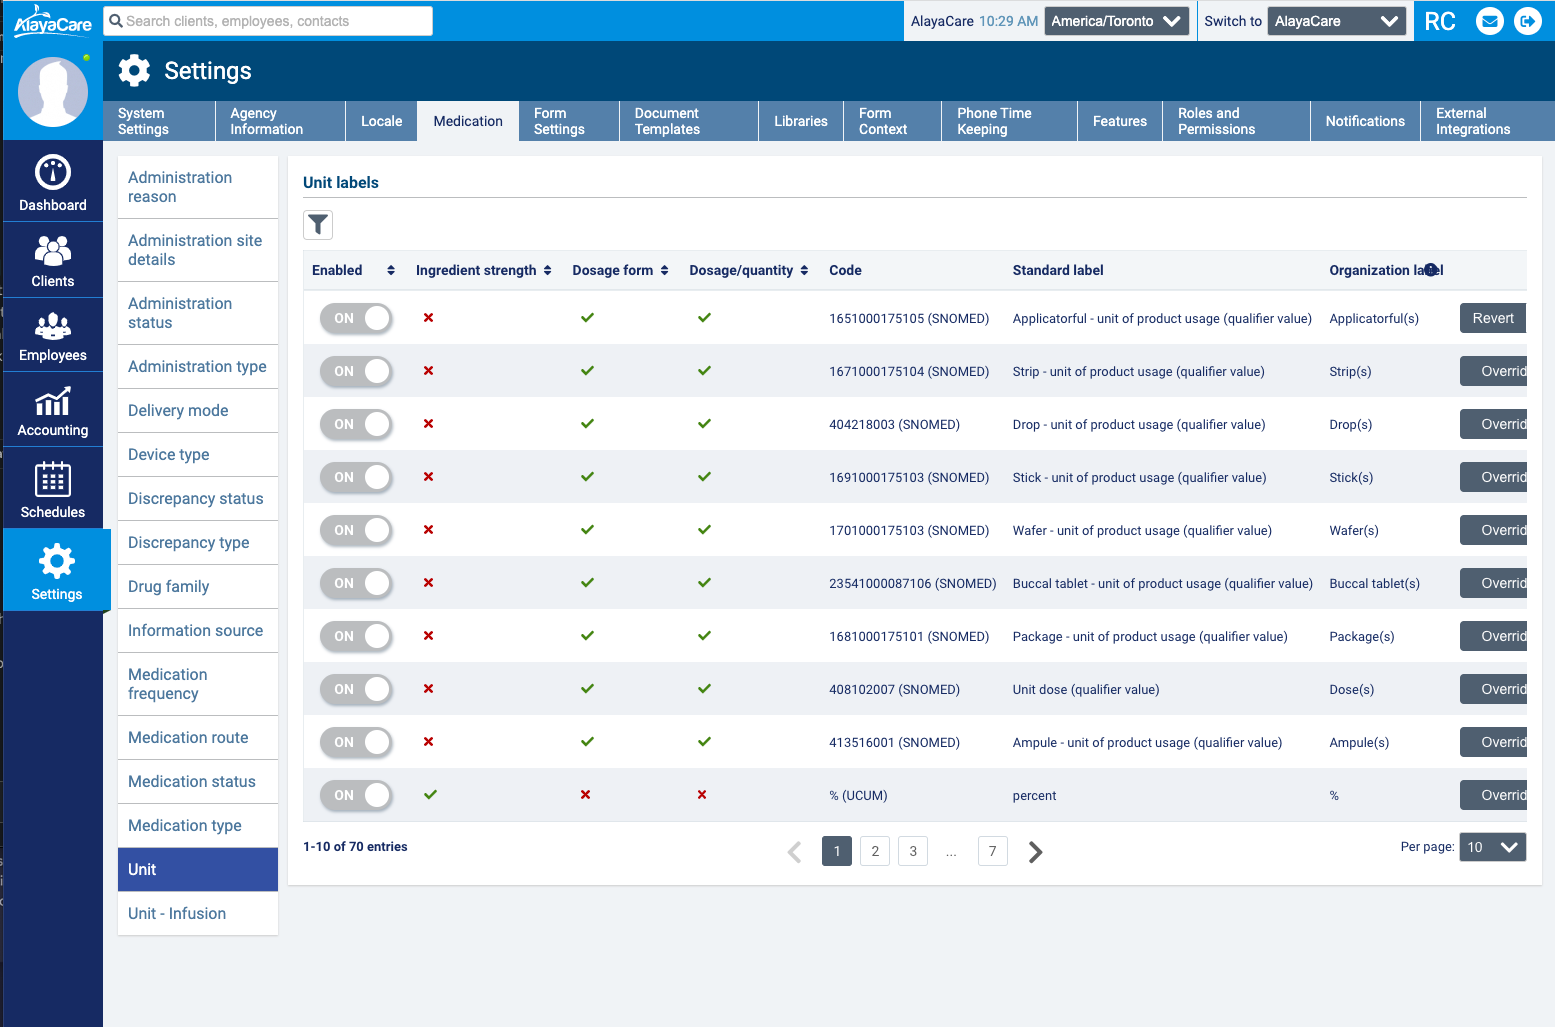Click the Revert button for Applicatorful

(x=1492, y=318)
